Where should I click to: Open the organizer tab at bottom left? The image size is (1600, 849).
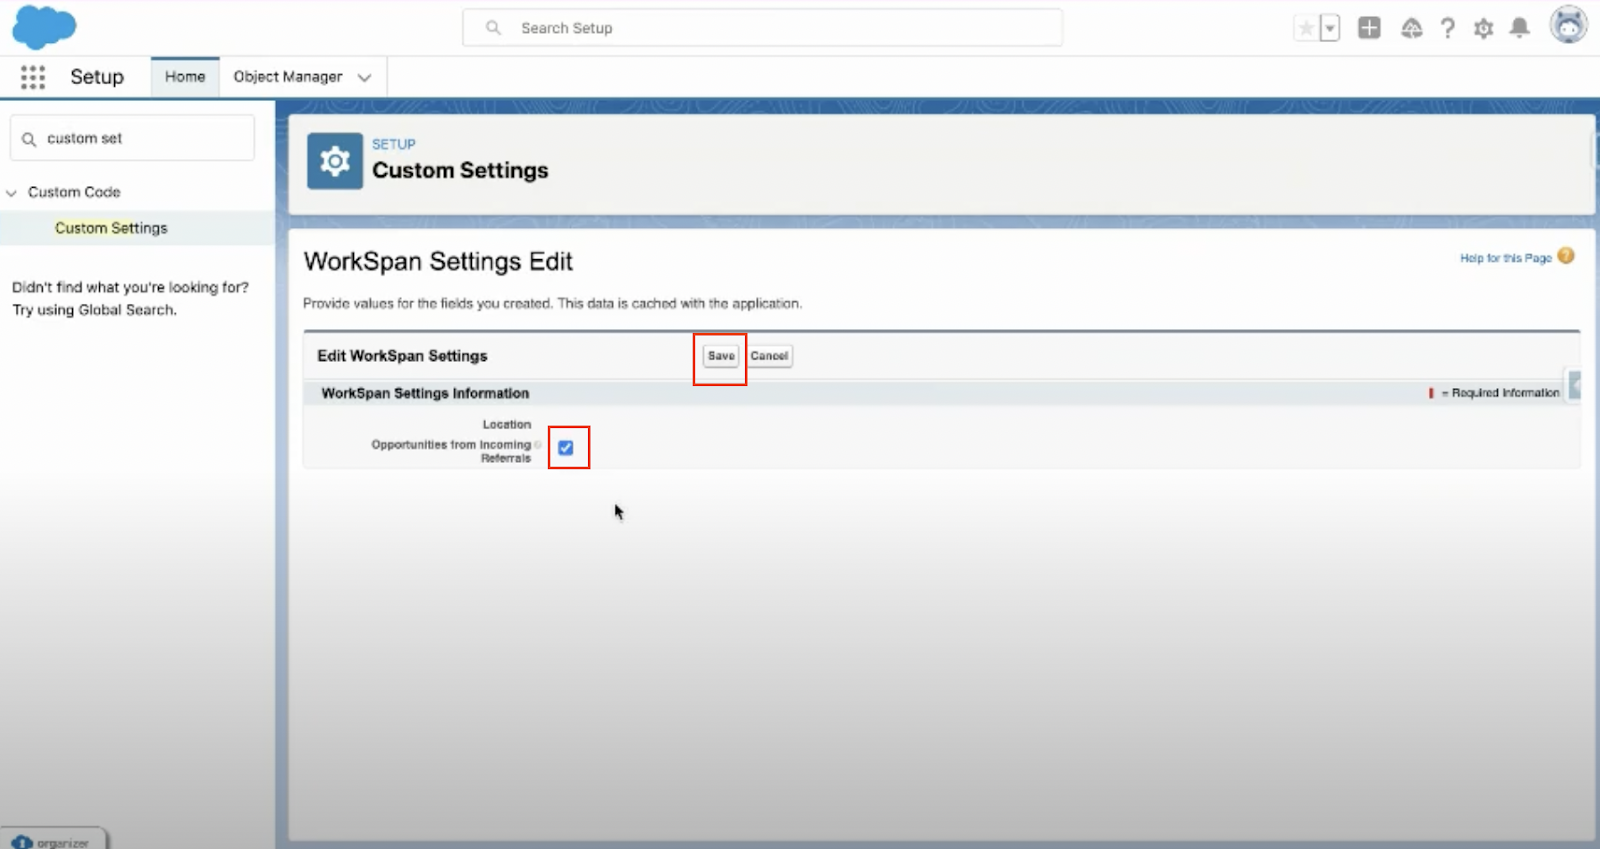click(52, 840)
